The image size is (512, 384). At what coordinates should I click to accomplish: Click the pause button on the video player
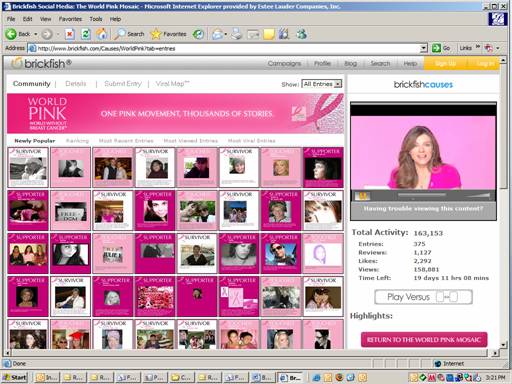[x=362, y=196]
